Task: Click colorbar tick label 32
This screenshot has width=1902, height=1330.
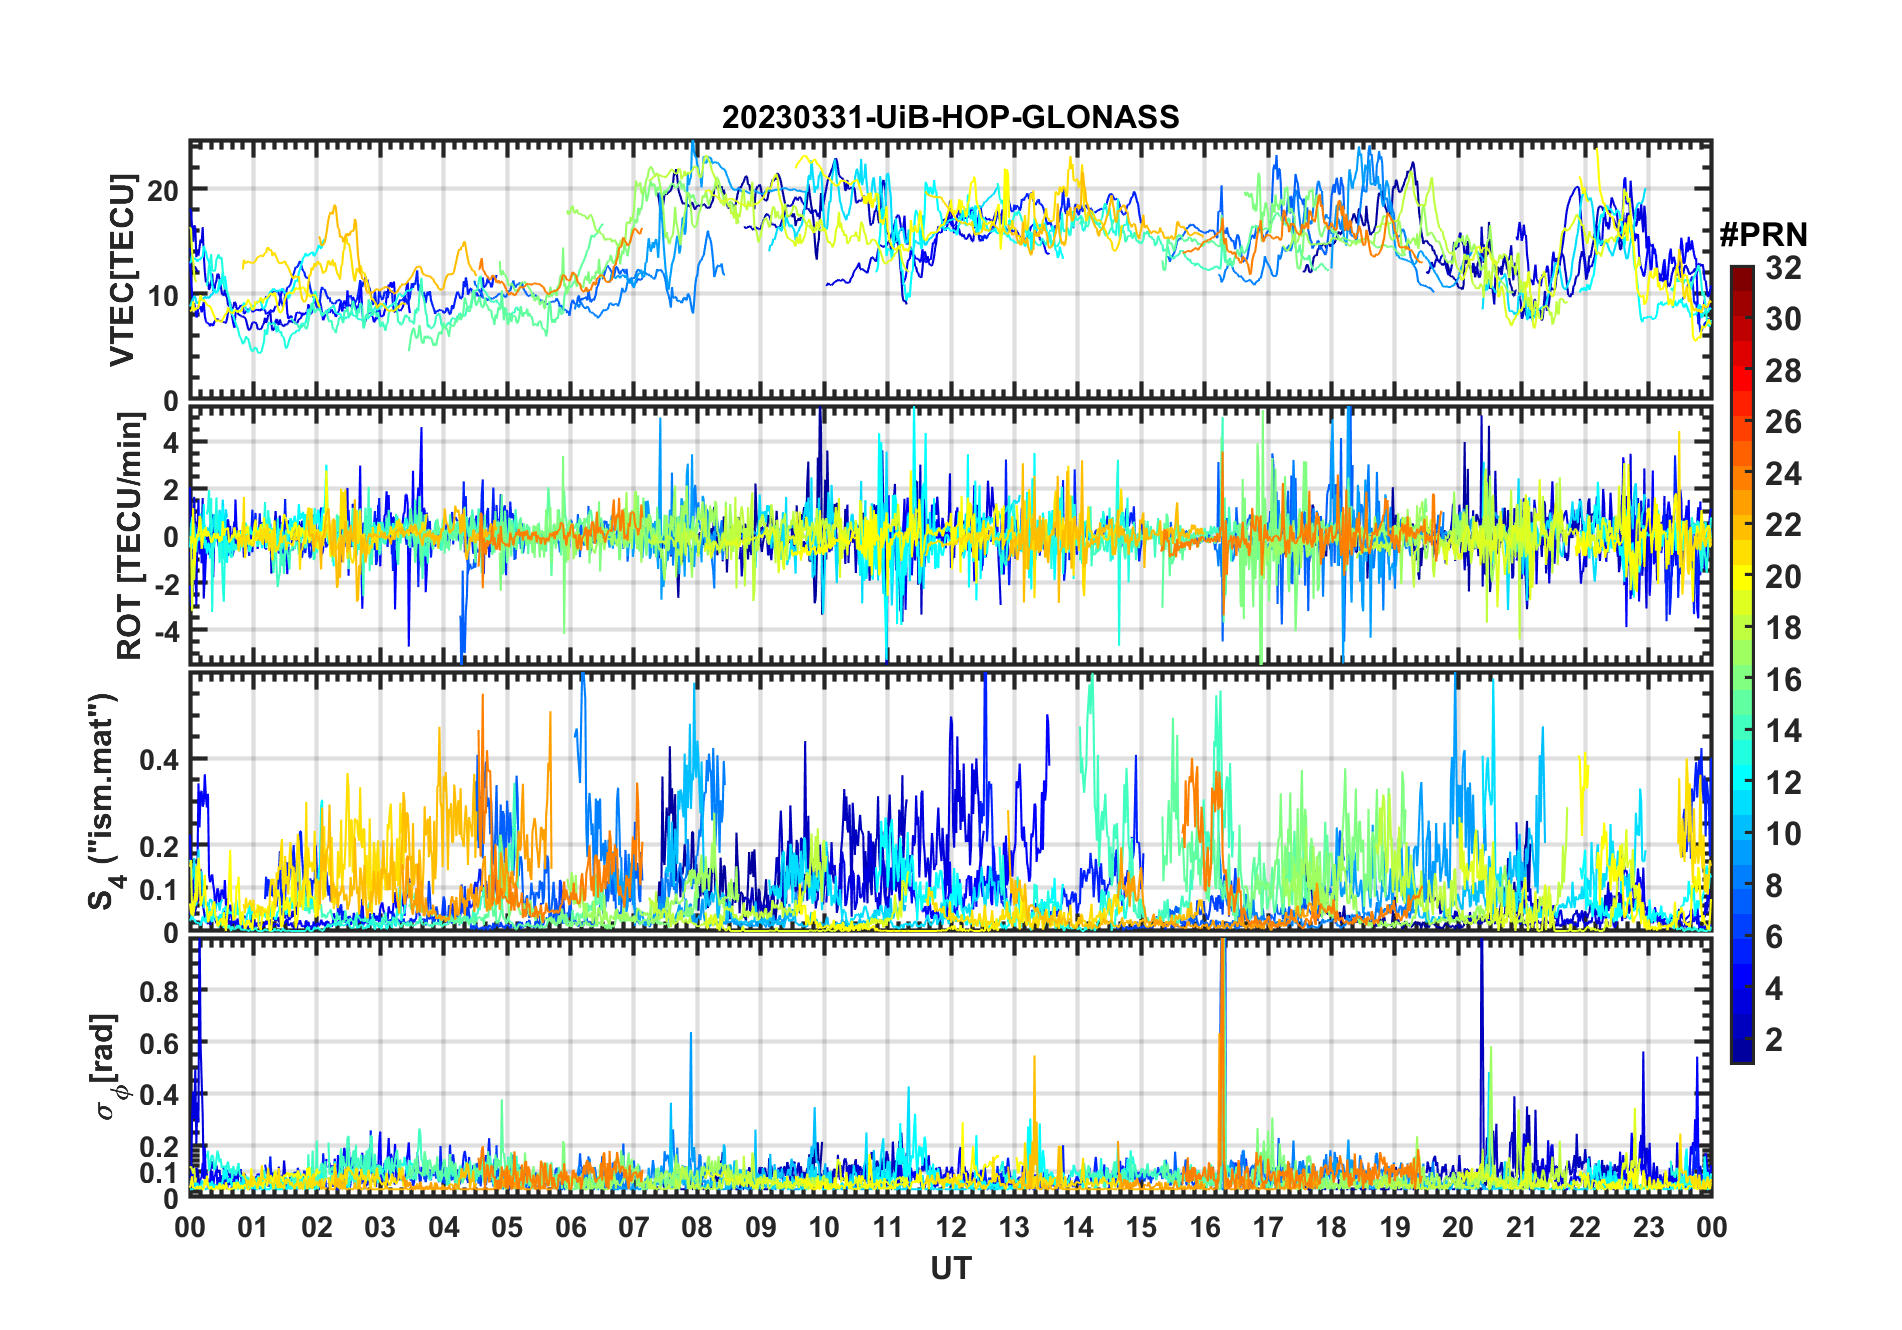Action: (x=1783, y=268)
